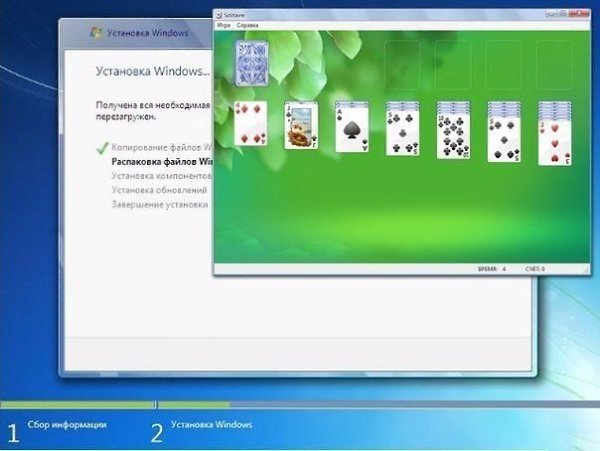Viewport: 600px width, 451px height.
Task: Click the Установка обновлений step text
Action: (159, 190)
